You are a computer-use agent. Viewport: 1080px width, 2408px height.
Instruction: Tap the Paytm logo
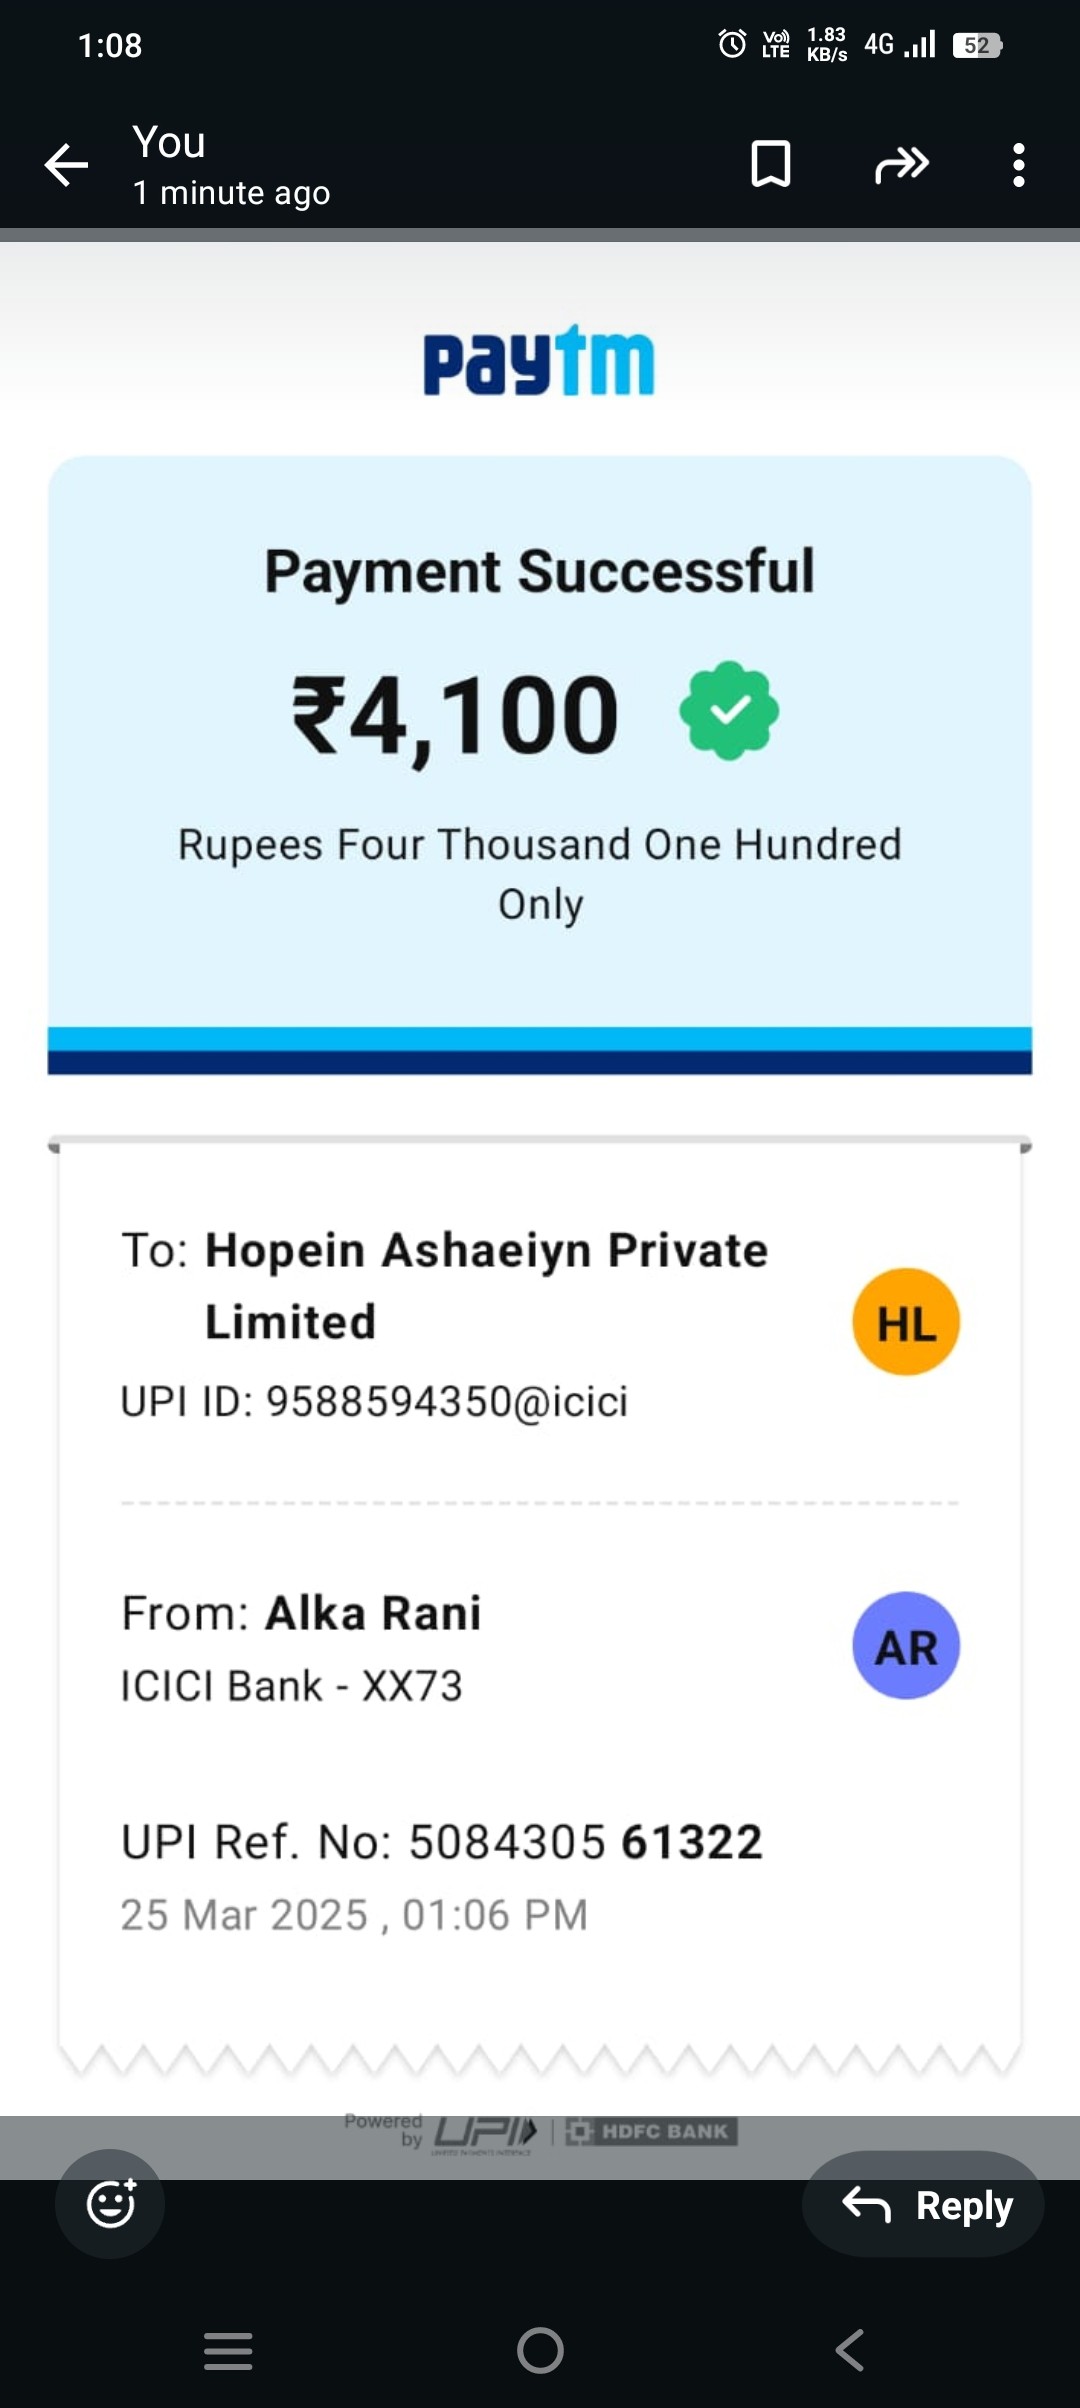(x=539, y=361)
